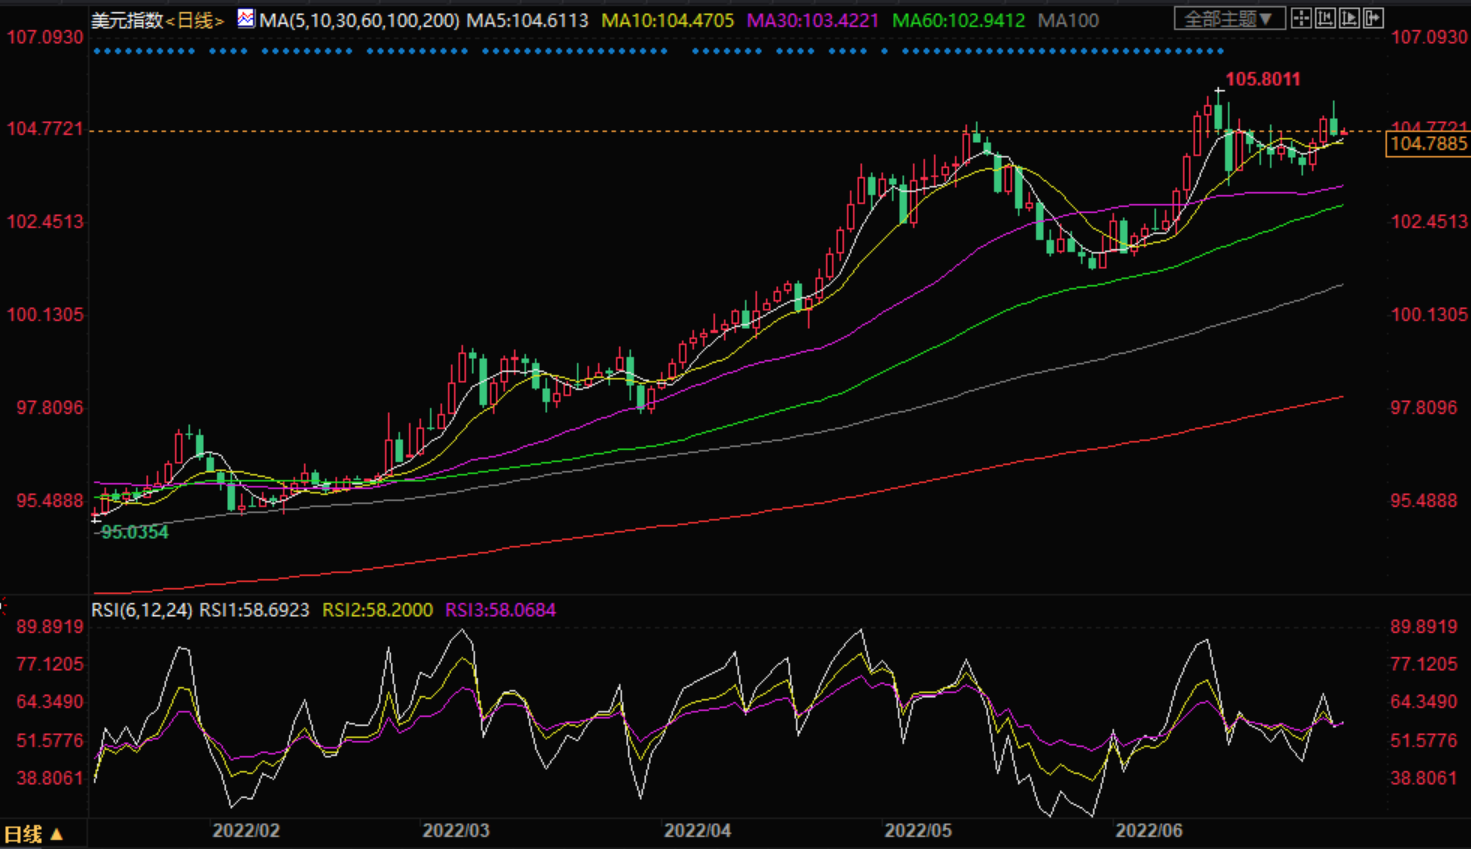Click the RSI(6,12,24) indicator label

click(141, 610)
